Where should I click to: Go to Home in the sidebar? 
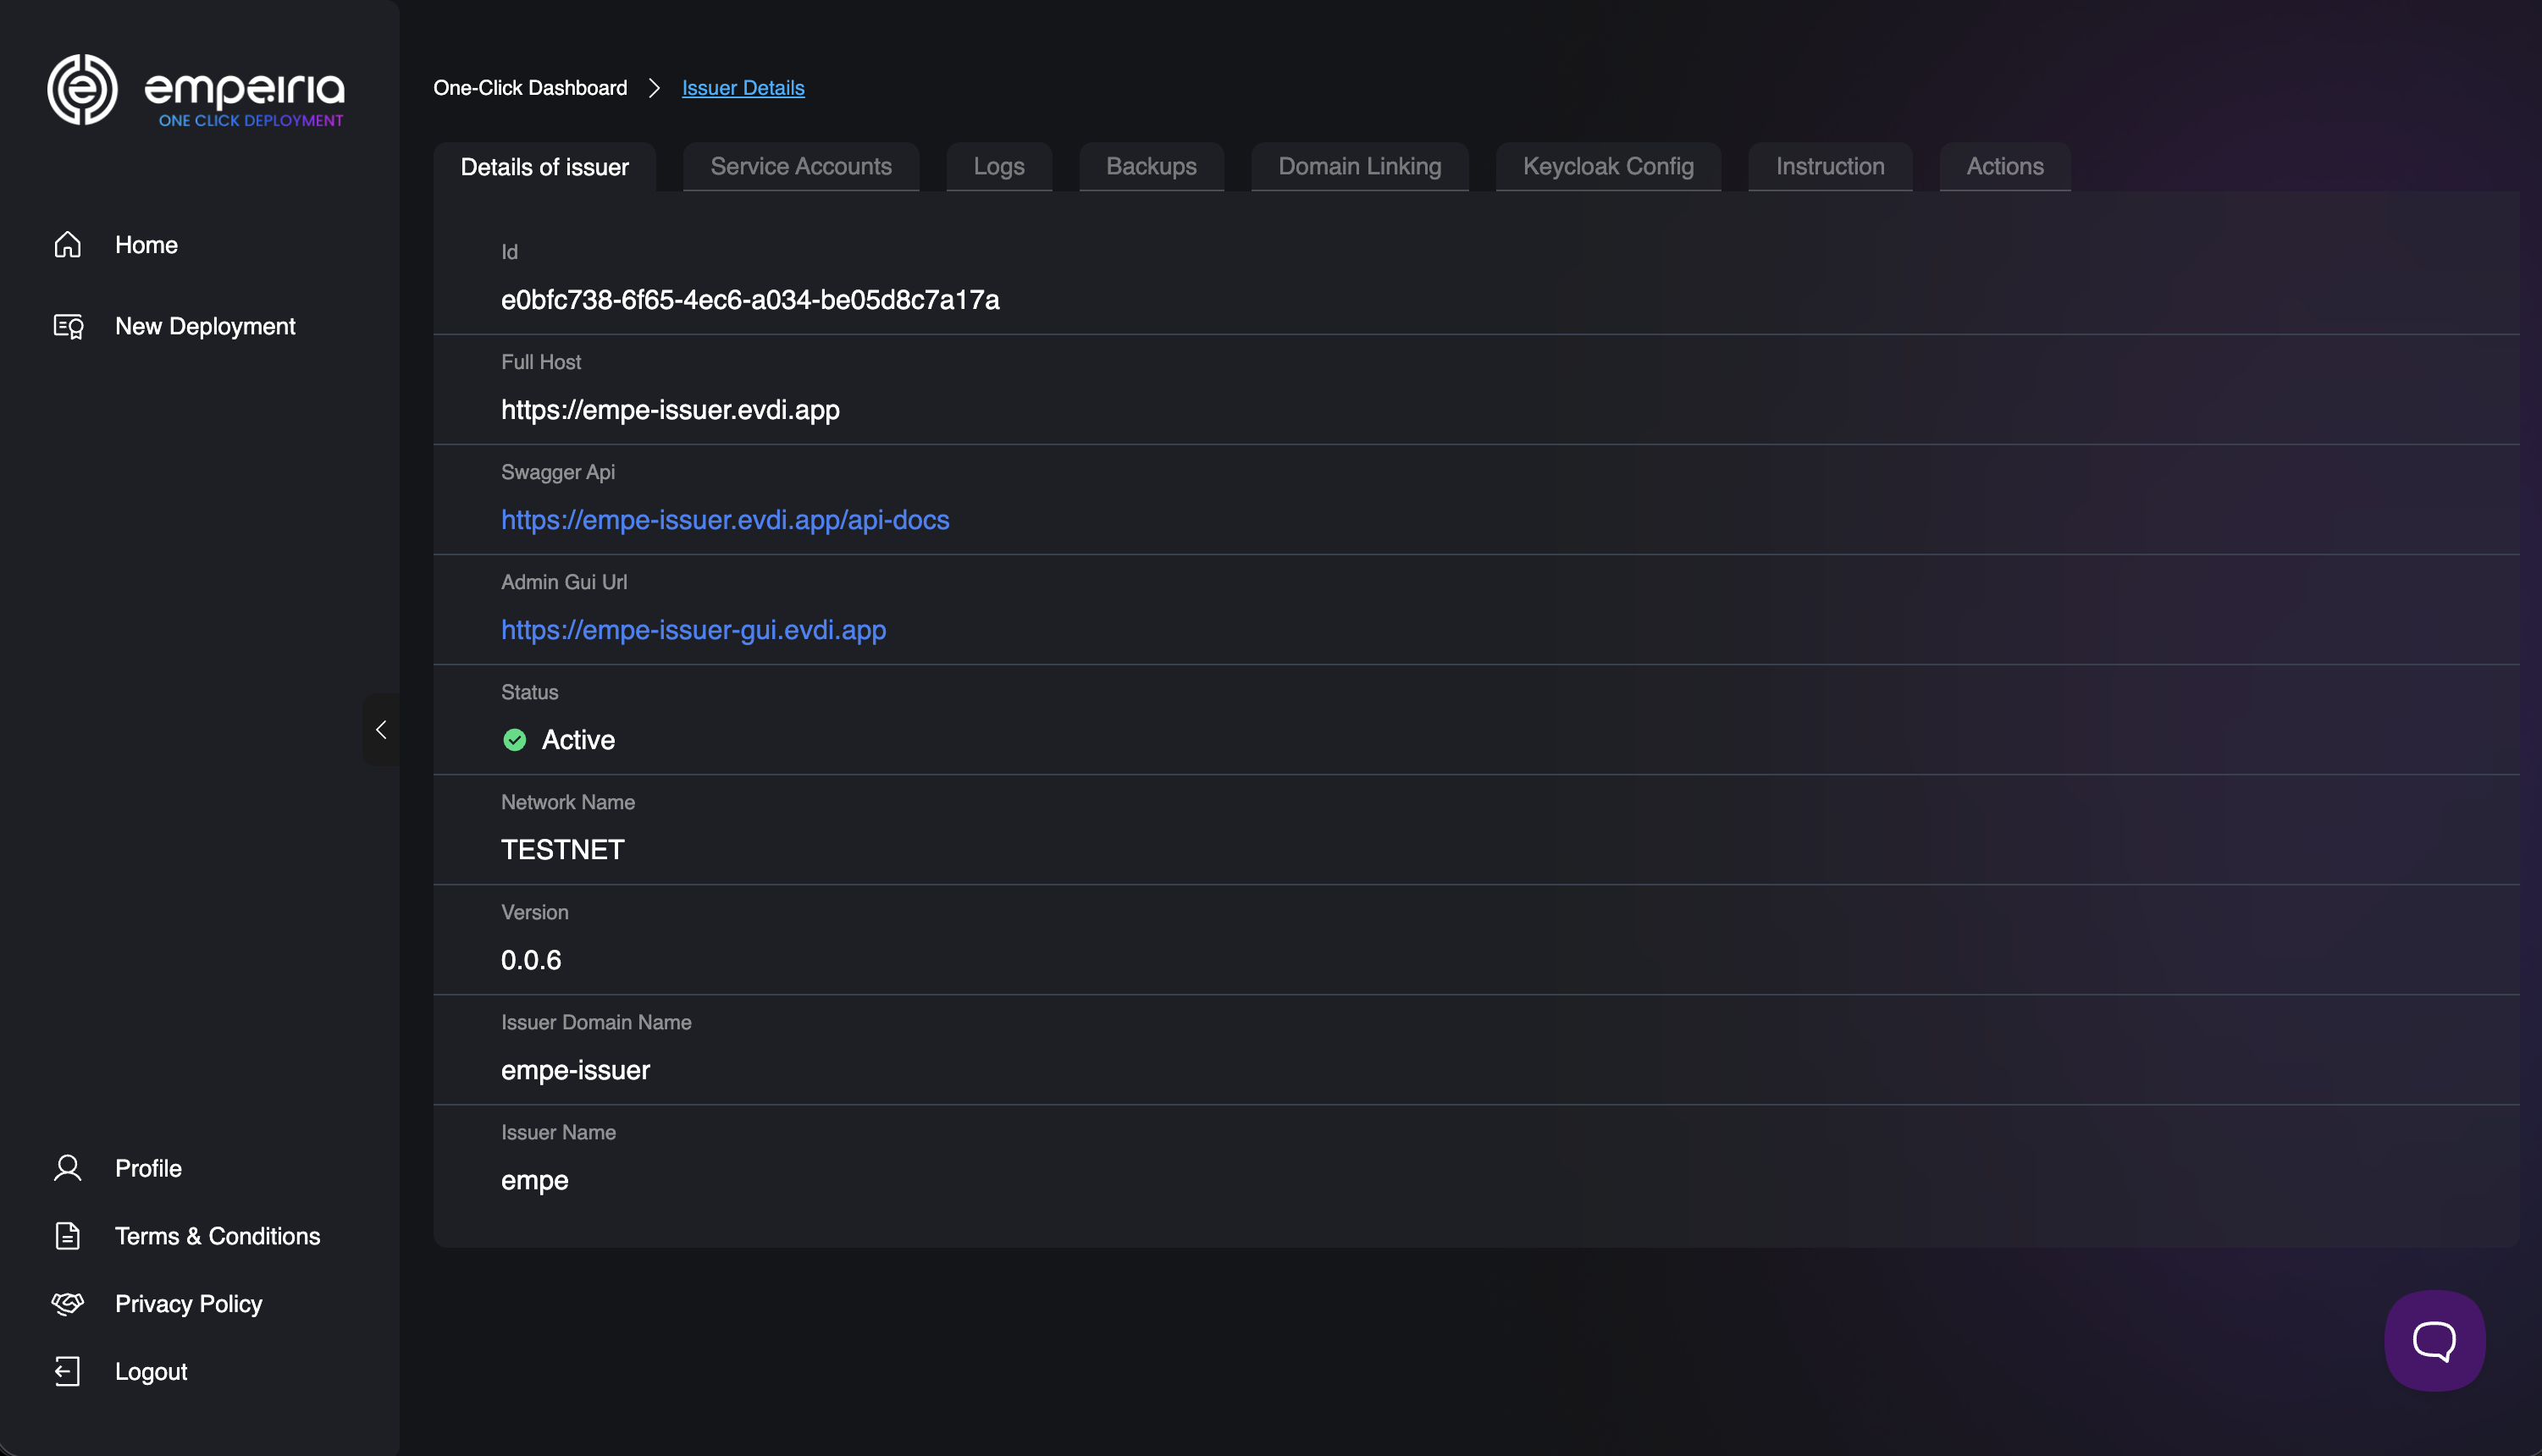[x=146, y=245]
